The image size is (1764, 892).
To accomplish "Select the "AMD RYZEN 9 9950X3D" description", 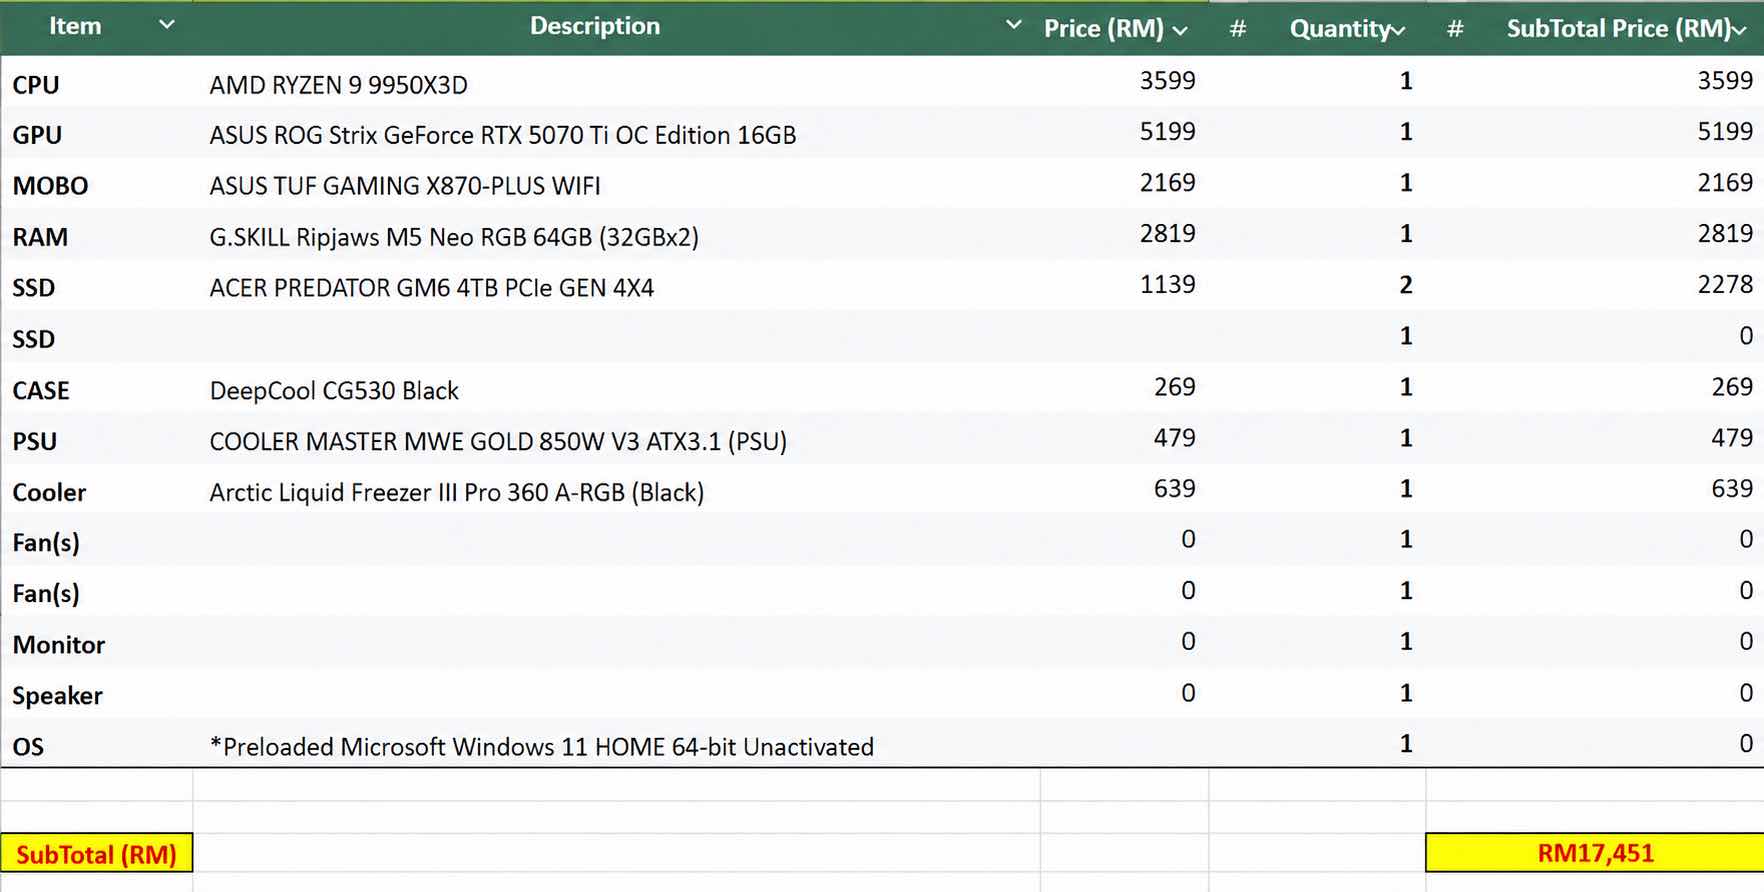I will tap(338, 85).
